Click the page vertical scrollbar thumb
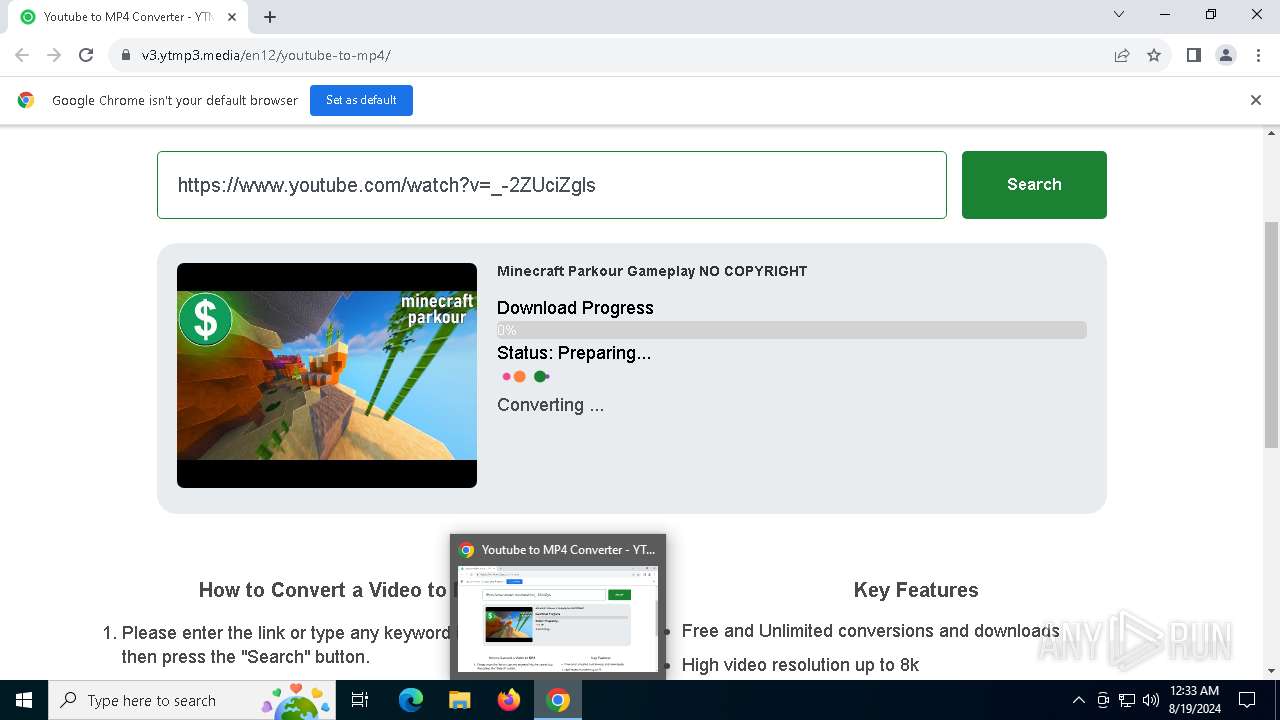Image resolution: width=1280 pixels, height=720 pixels. [x=1272, y=335]
